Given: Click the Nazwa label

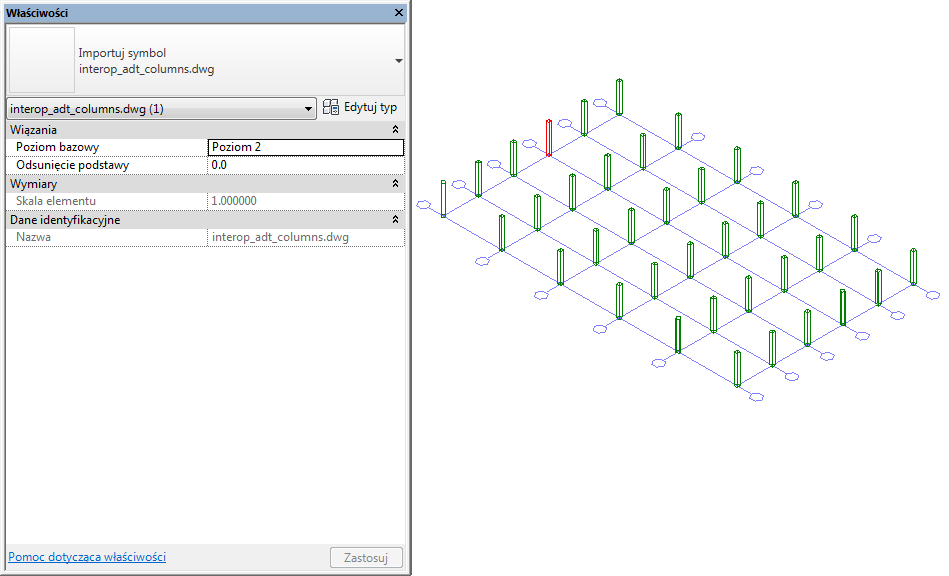Looking at the screenshot, I should coord(33,237).
